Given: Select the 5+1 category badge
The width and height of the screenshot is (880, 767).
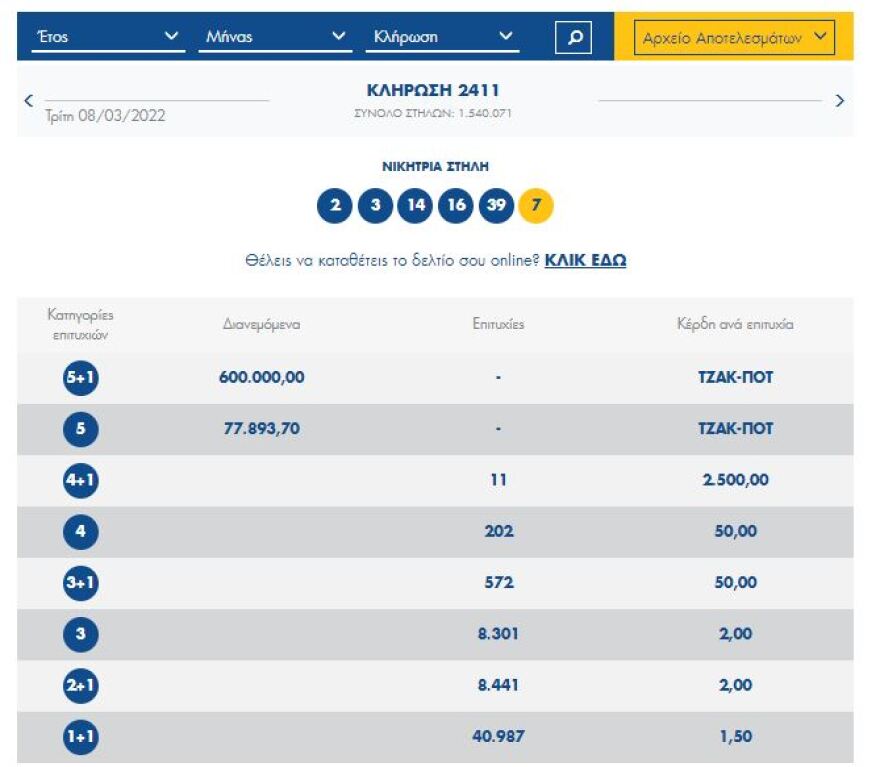Looking at the screenshot, I should coord(81,378).
